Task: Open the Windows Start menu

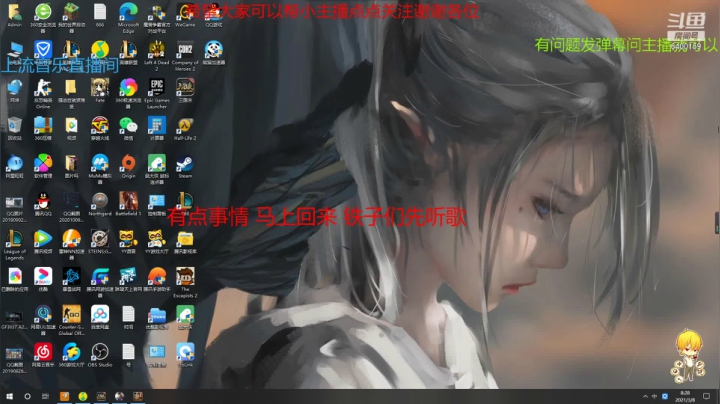Action: click(x=9, y=396)
